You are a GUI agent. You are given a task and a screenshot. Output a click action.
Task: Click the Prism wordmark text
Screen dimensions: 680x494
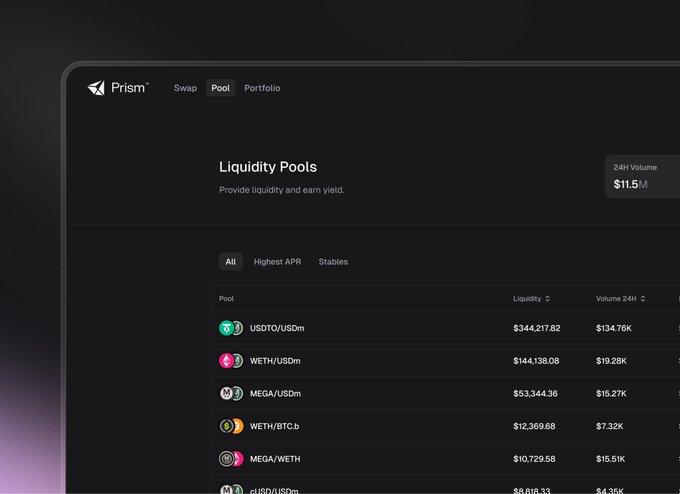(129, 88)
